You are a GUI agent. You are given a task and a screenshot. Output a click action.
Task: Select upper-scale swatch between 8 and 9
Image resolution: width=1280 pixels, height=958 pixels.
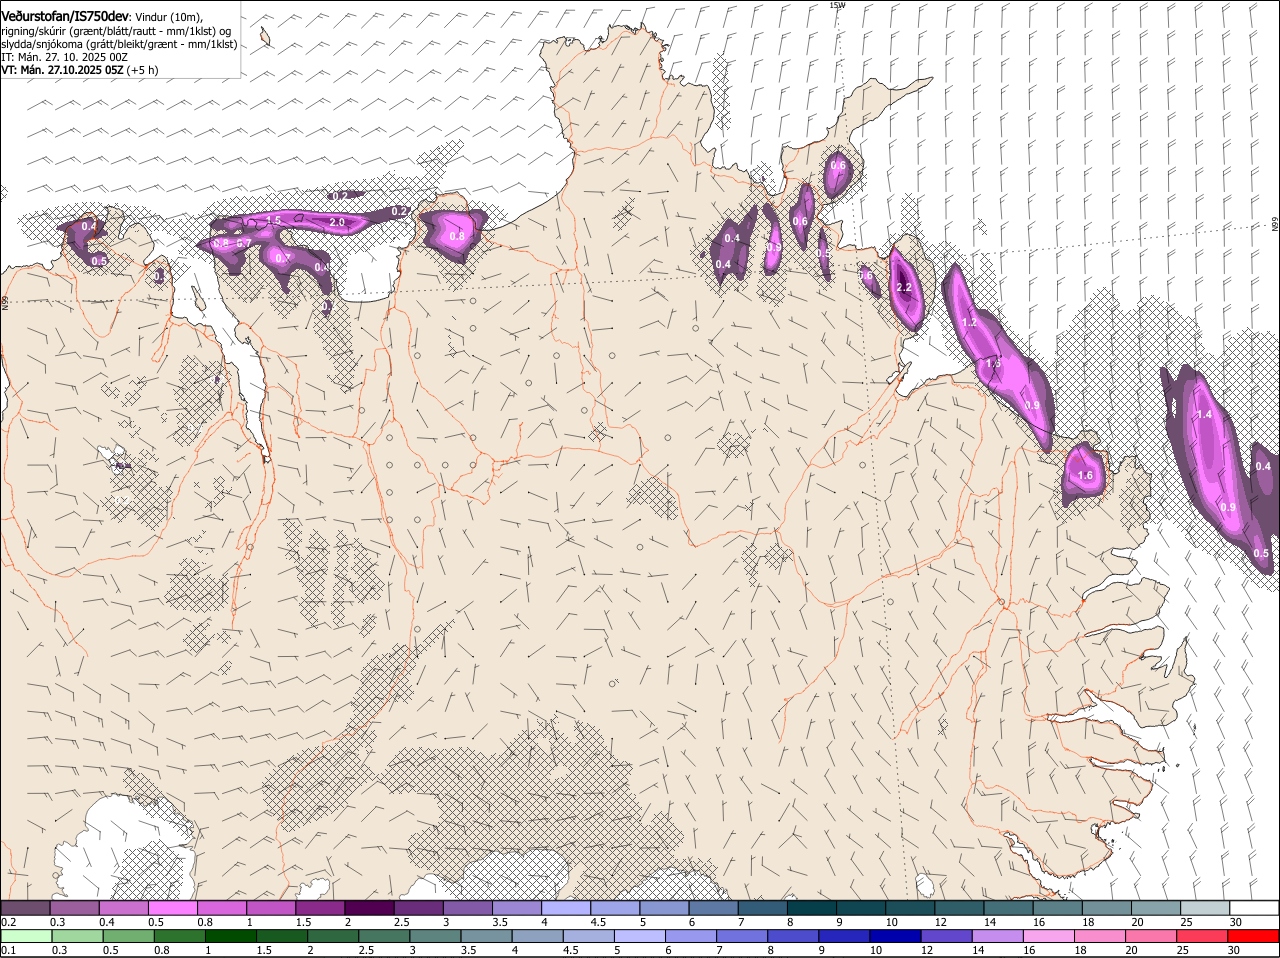[x=812, y=907]
